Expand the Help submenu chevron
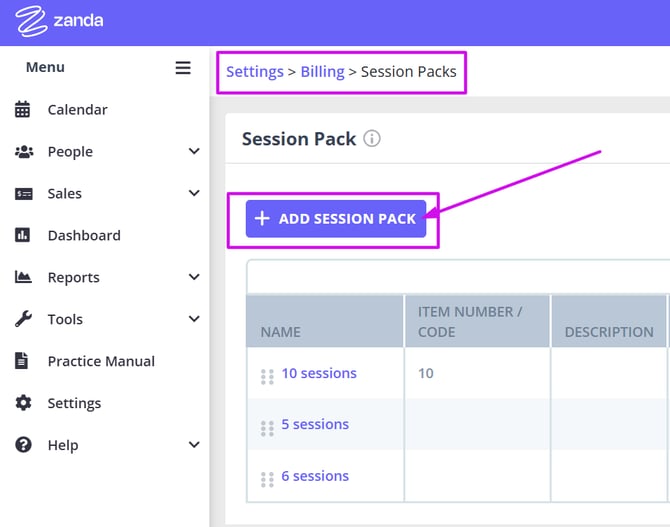Image resolution: width=670 pixels, height=527 pixels. pyautogui.click(x=194, y=446)
